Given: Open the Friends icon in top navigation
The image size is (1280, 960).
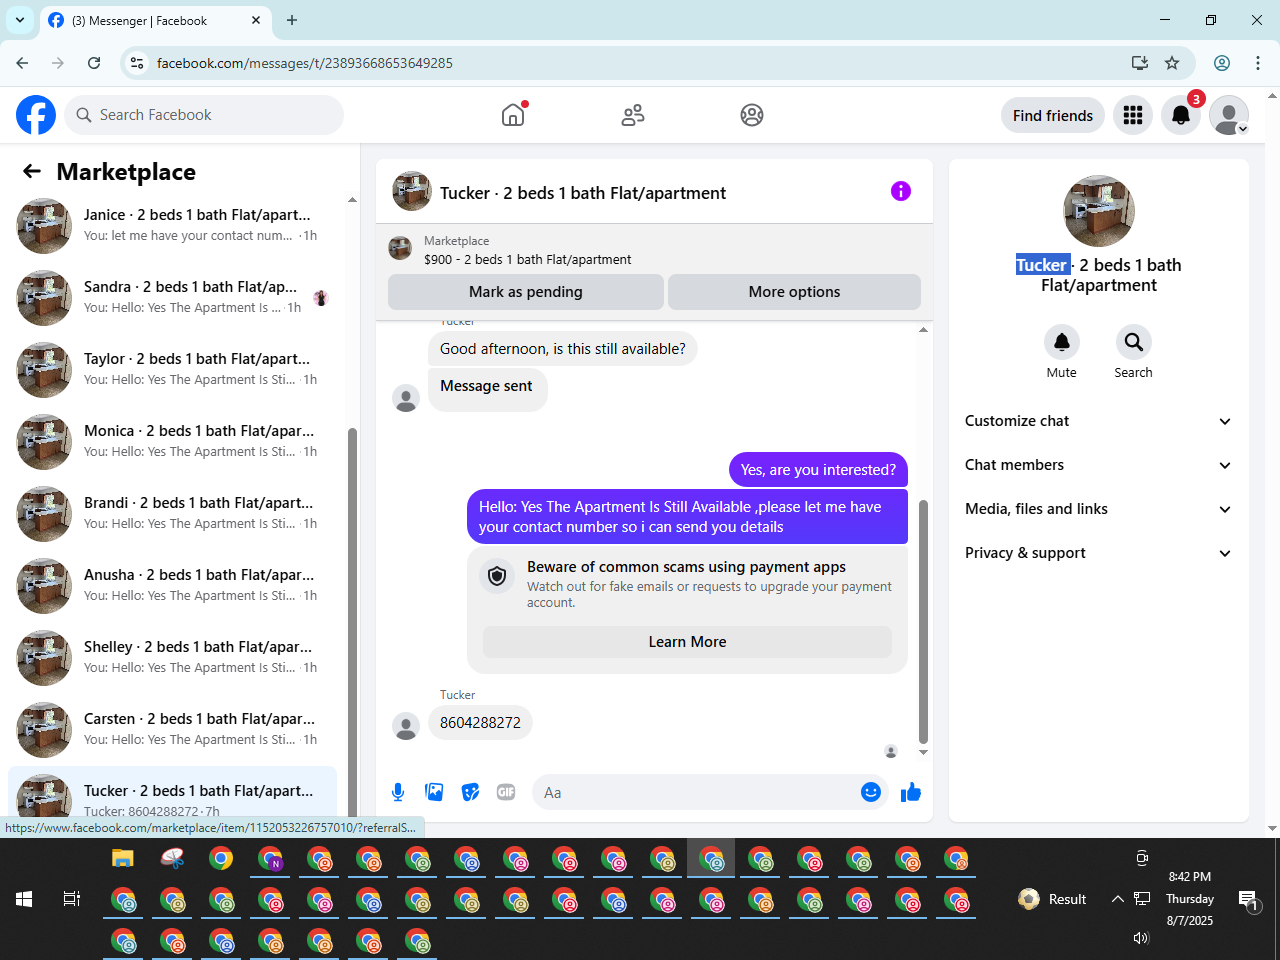Looking at the screenshot, I should (633, 115).
